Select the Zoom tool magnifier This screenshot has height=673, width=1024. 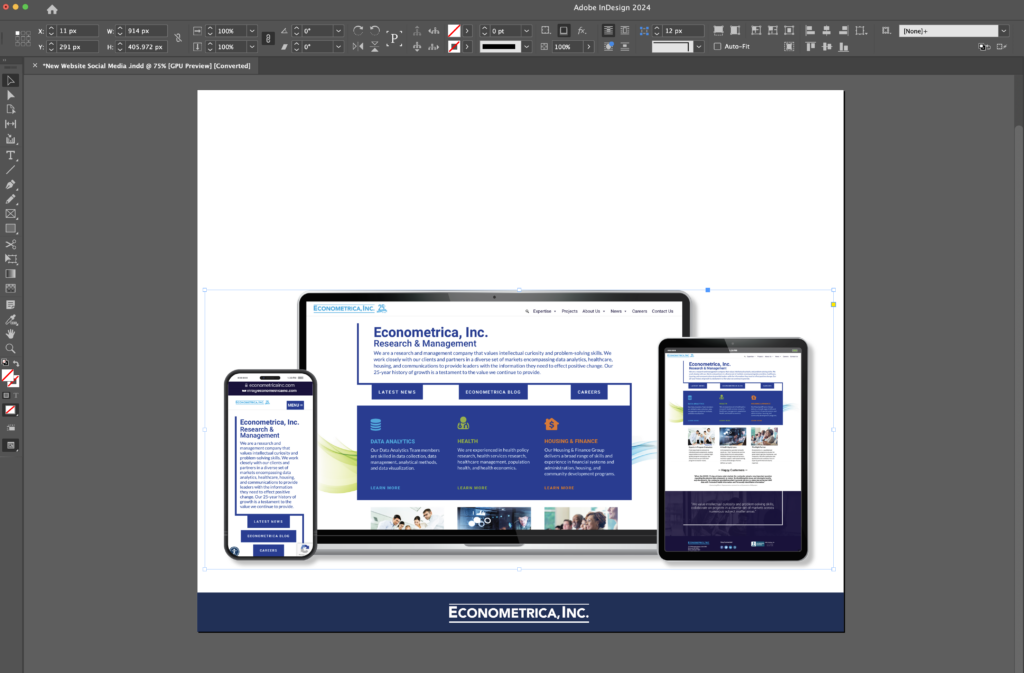click(x=10, y=349)
